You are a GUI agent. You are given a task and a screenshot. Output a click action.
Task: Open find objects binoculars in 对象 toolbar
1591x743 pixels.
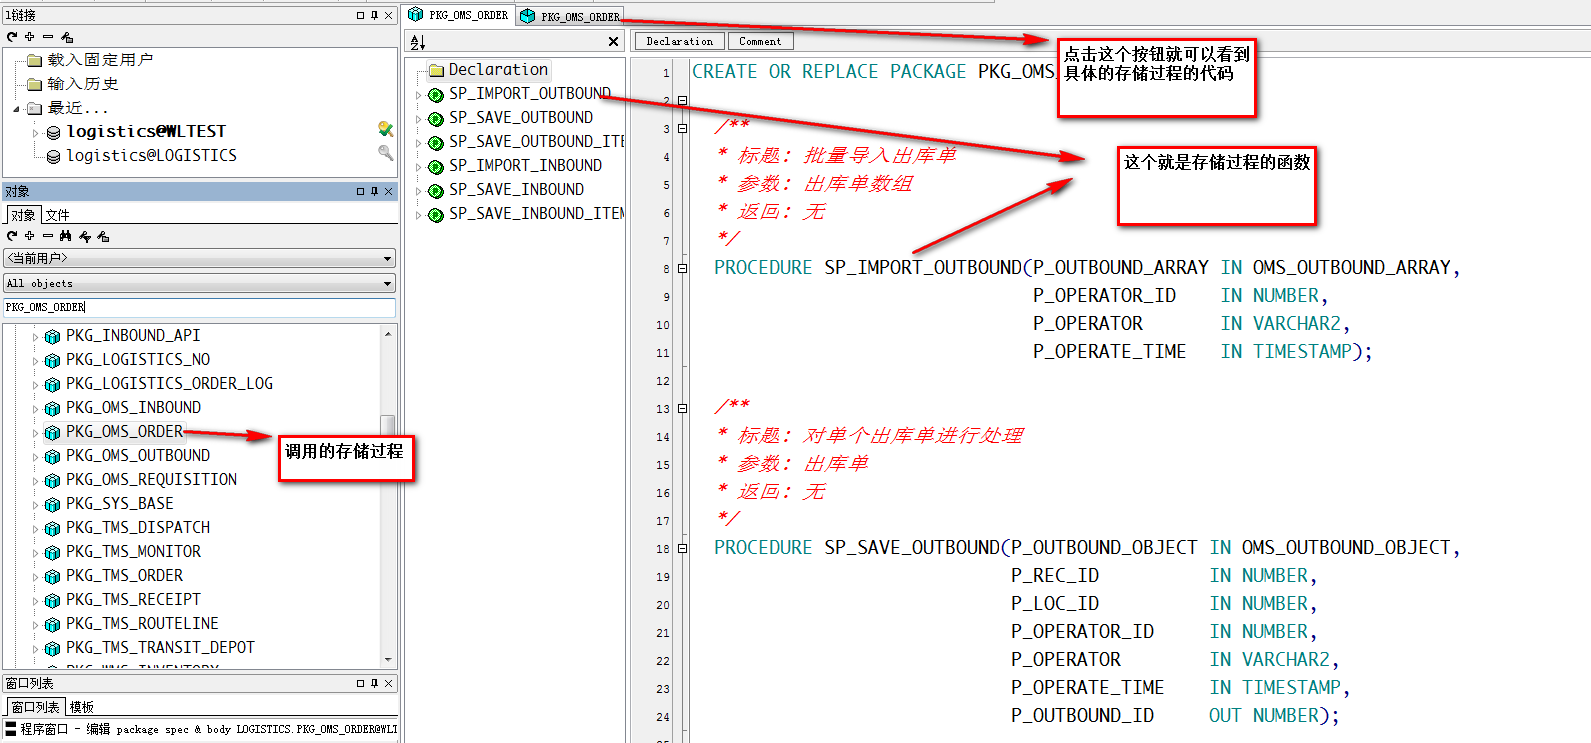click(x=66, y=236)
